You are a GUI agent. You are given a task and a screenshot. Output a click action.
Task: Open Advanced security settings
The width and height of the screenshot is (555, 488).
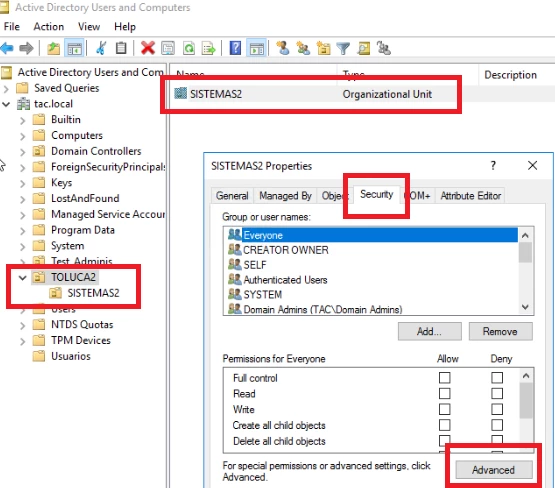click(493, 470)
